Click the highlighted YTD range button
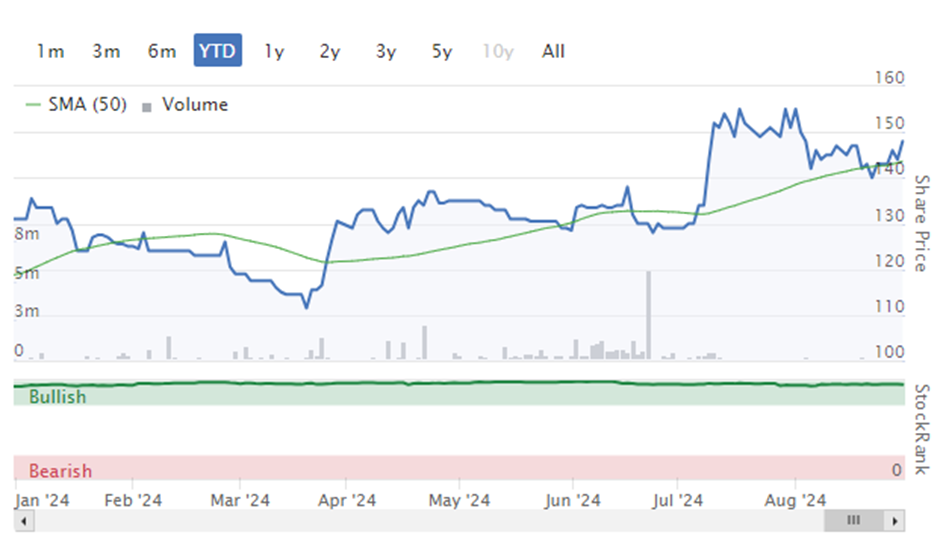The width and height of the screenshot is (940, 538). coord(218,50)
